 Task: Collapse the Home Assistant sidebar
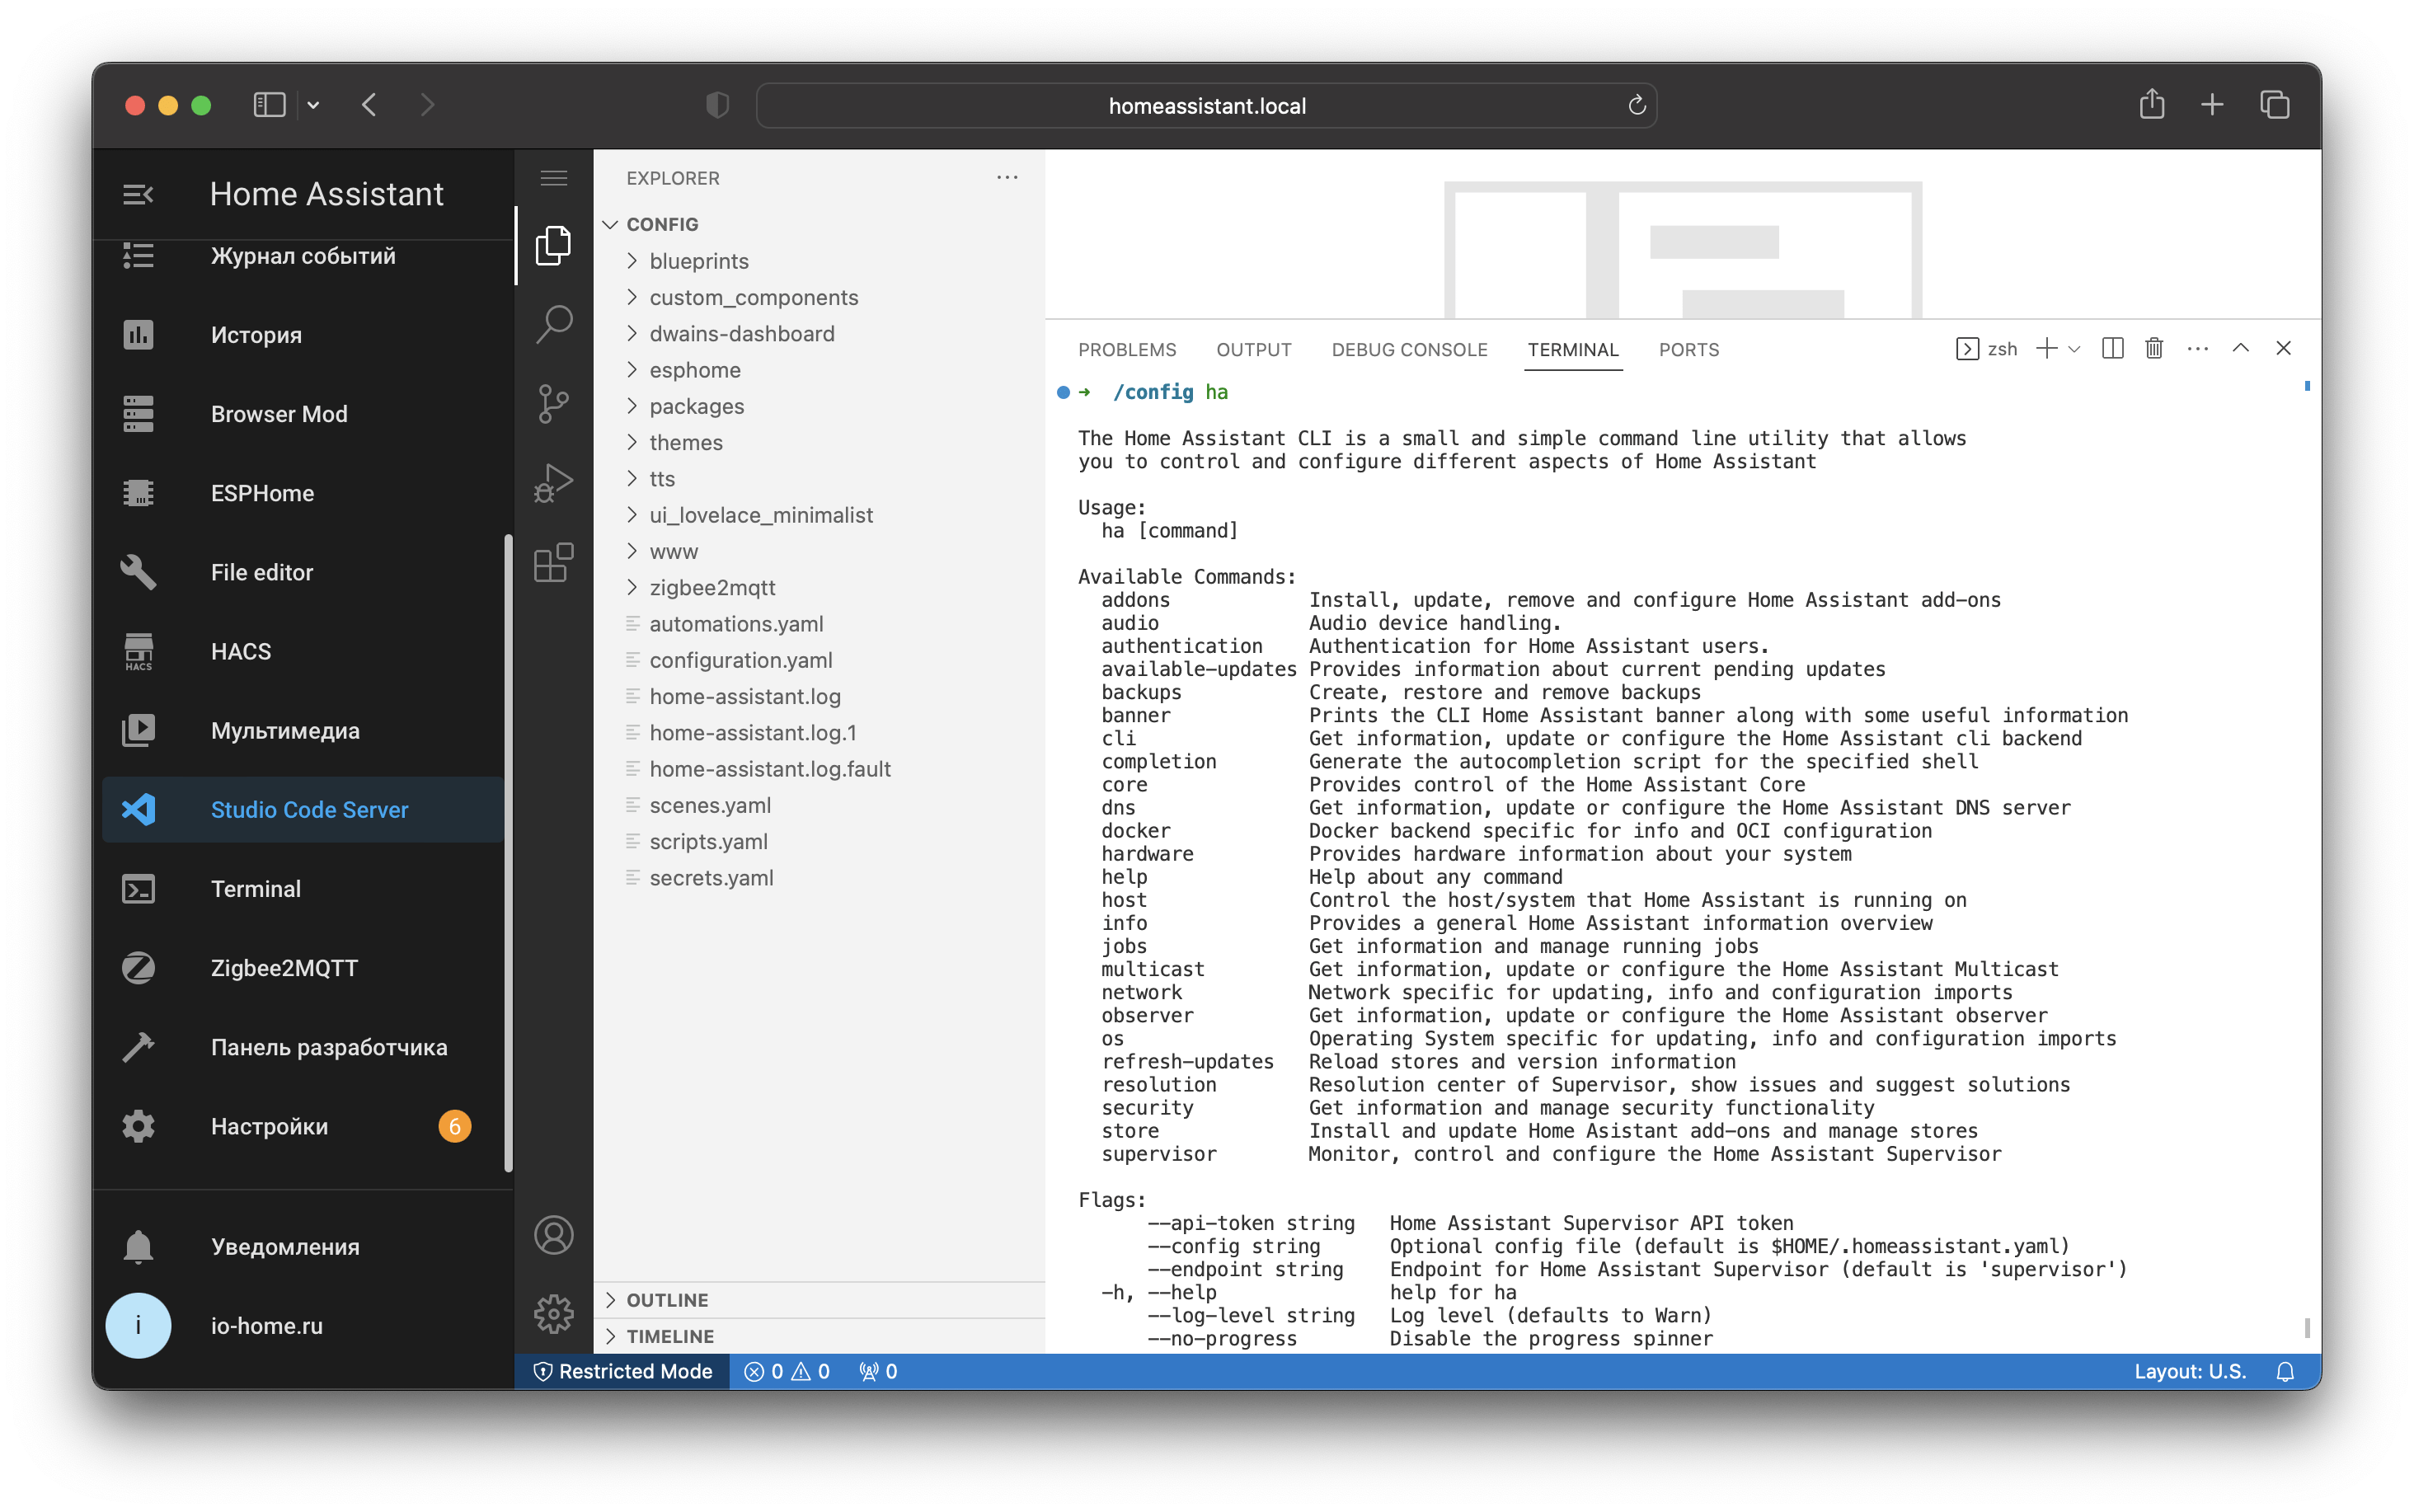138,193
